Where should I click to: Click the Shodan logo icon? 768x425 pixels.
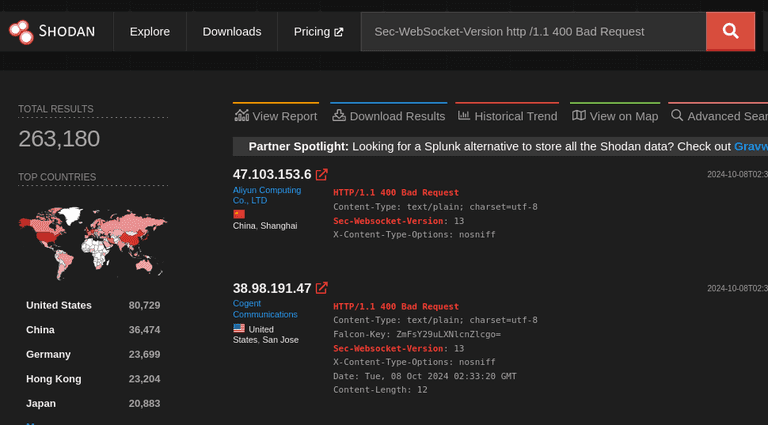pos(20,32)
